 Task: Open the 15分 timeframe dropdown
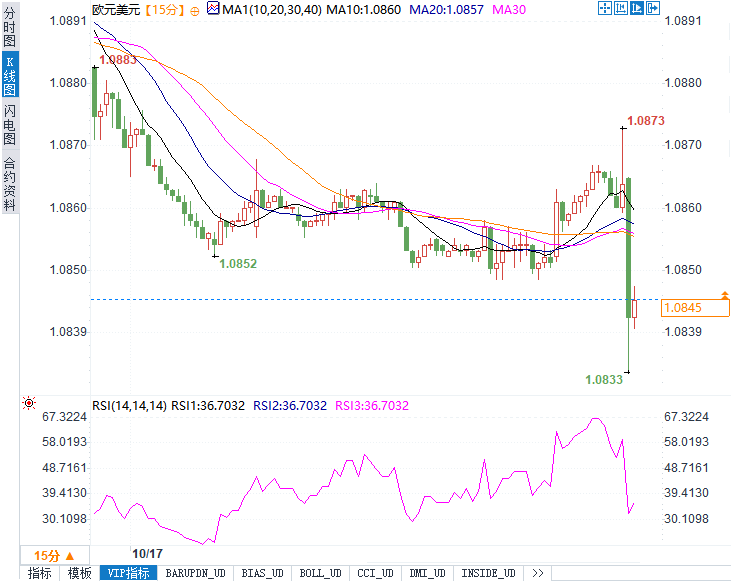[55, 555]
